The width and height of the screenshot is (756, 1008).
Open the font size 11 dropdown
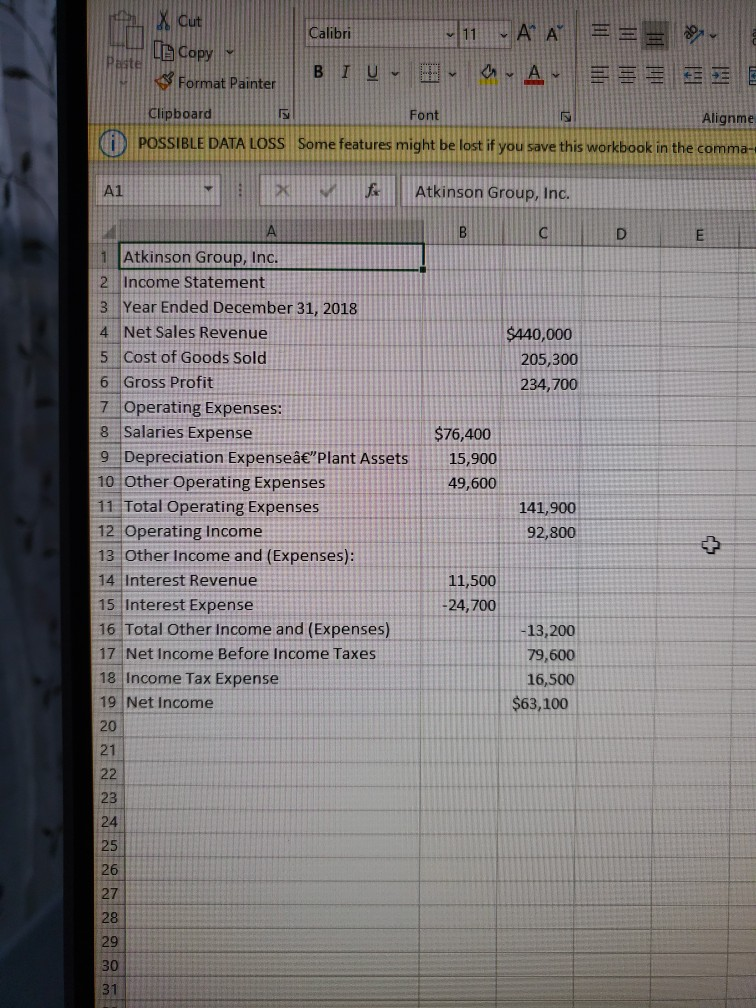click(504, 34)
